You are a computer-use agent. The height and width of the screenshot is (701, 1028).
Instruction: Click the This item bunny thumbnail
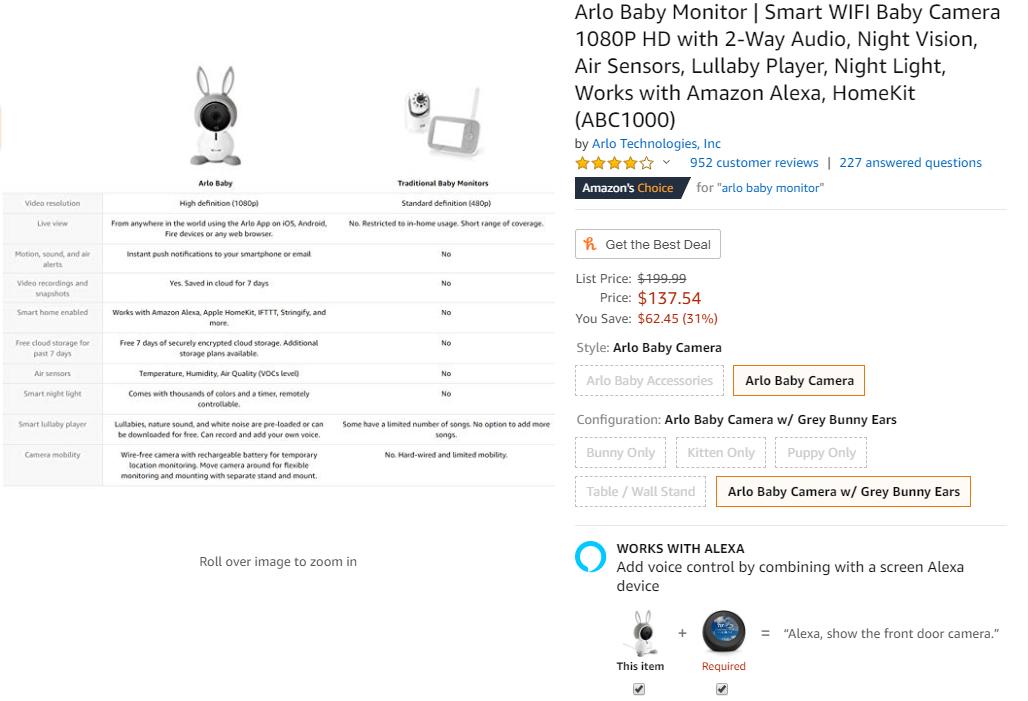[x=642, y=633]
